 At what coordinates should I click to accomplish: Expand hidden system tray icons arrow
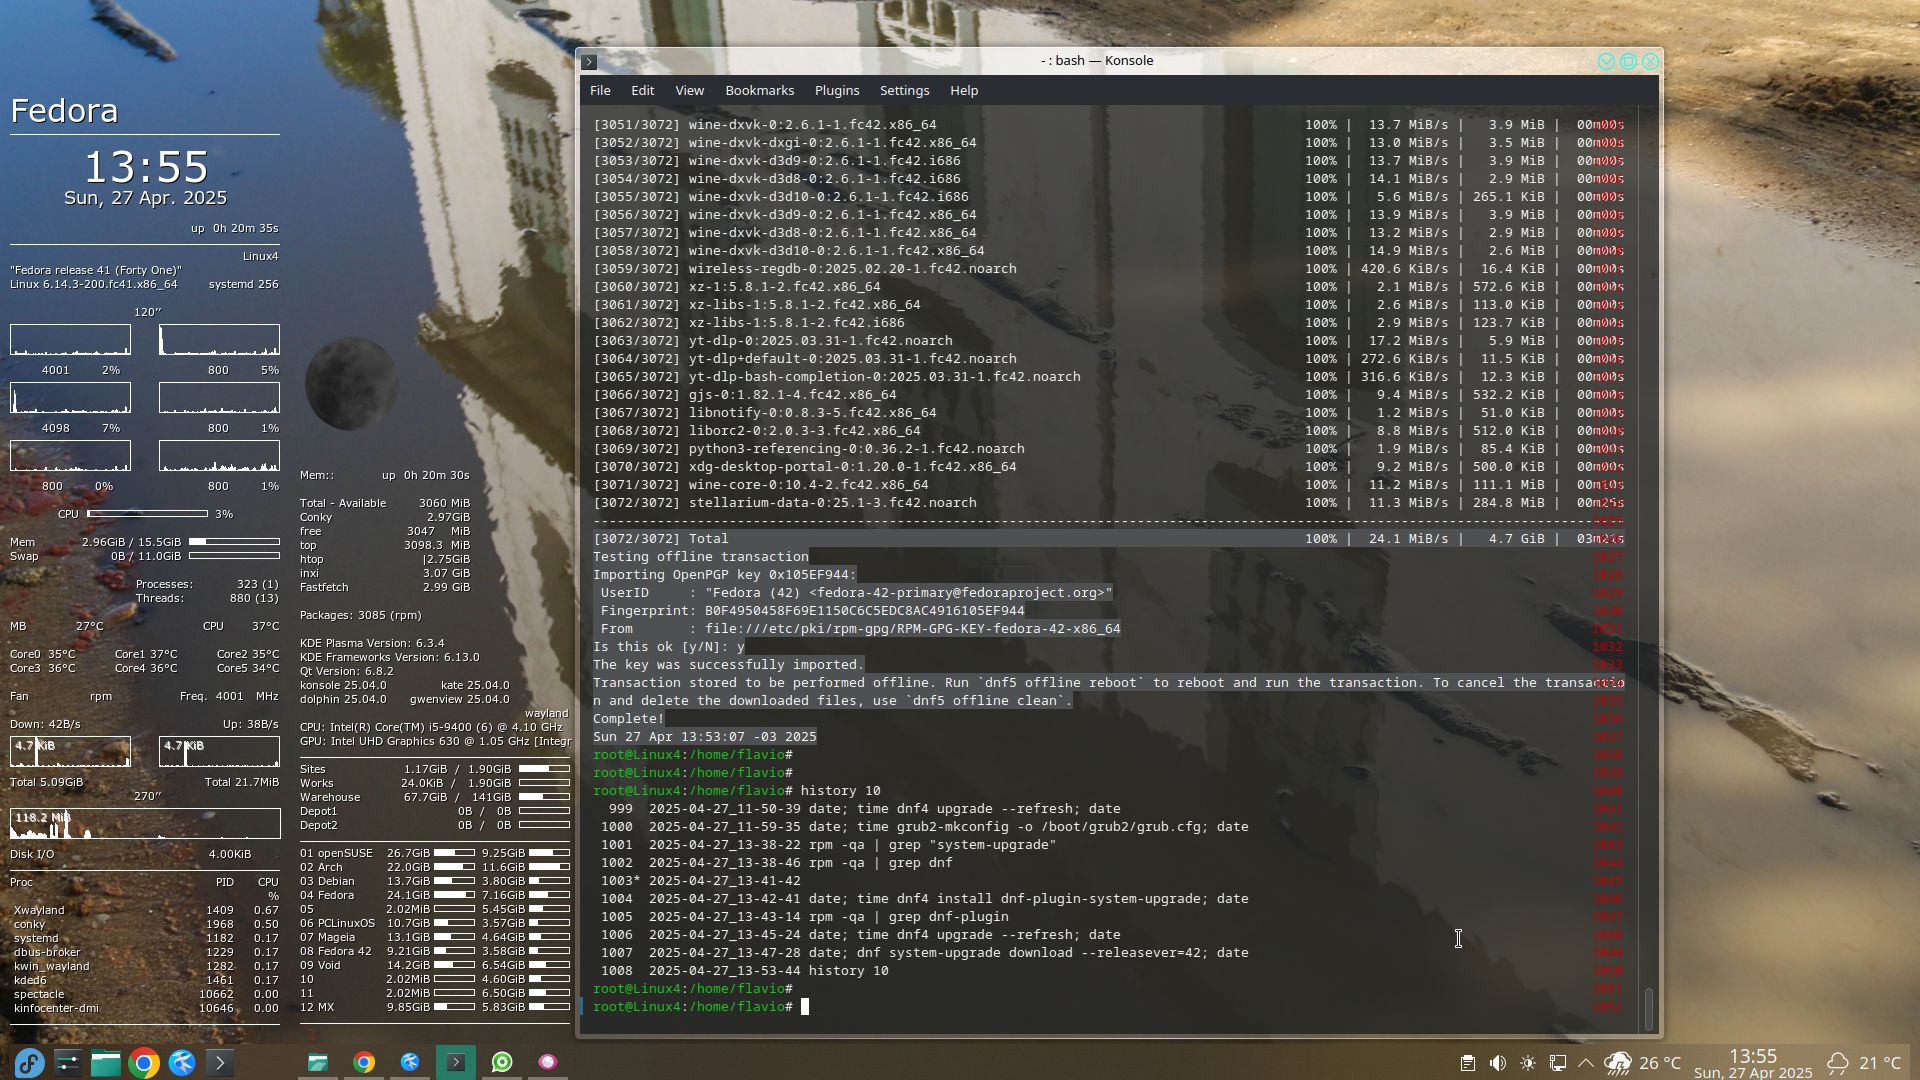tap(1586, 1063)
